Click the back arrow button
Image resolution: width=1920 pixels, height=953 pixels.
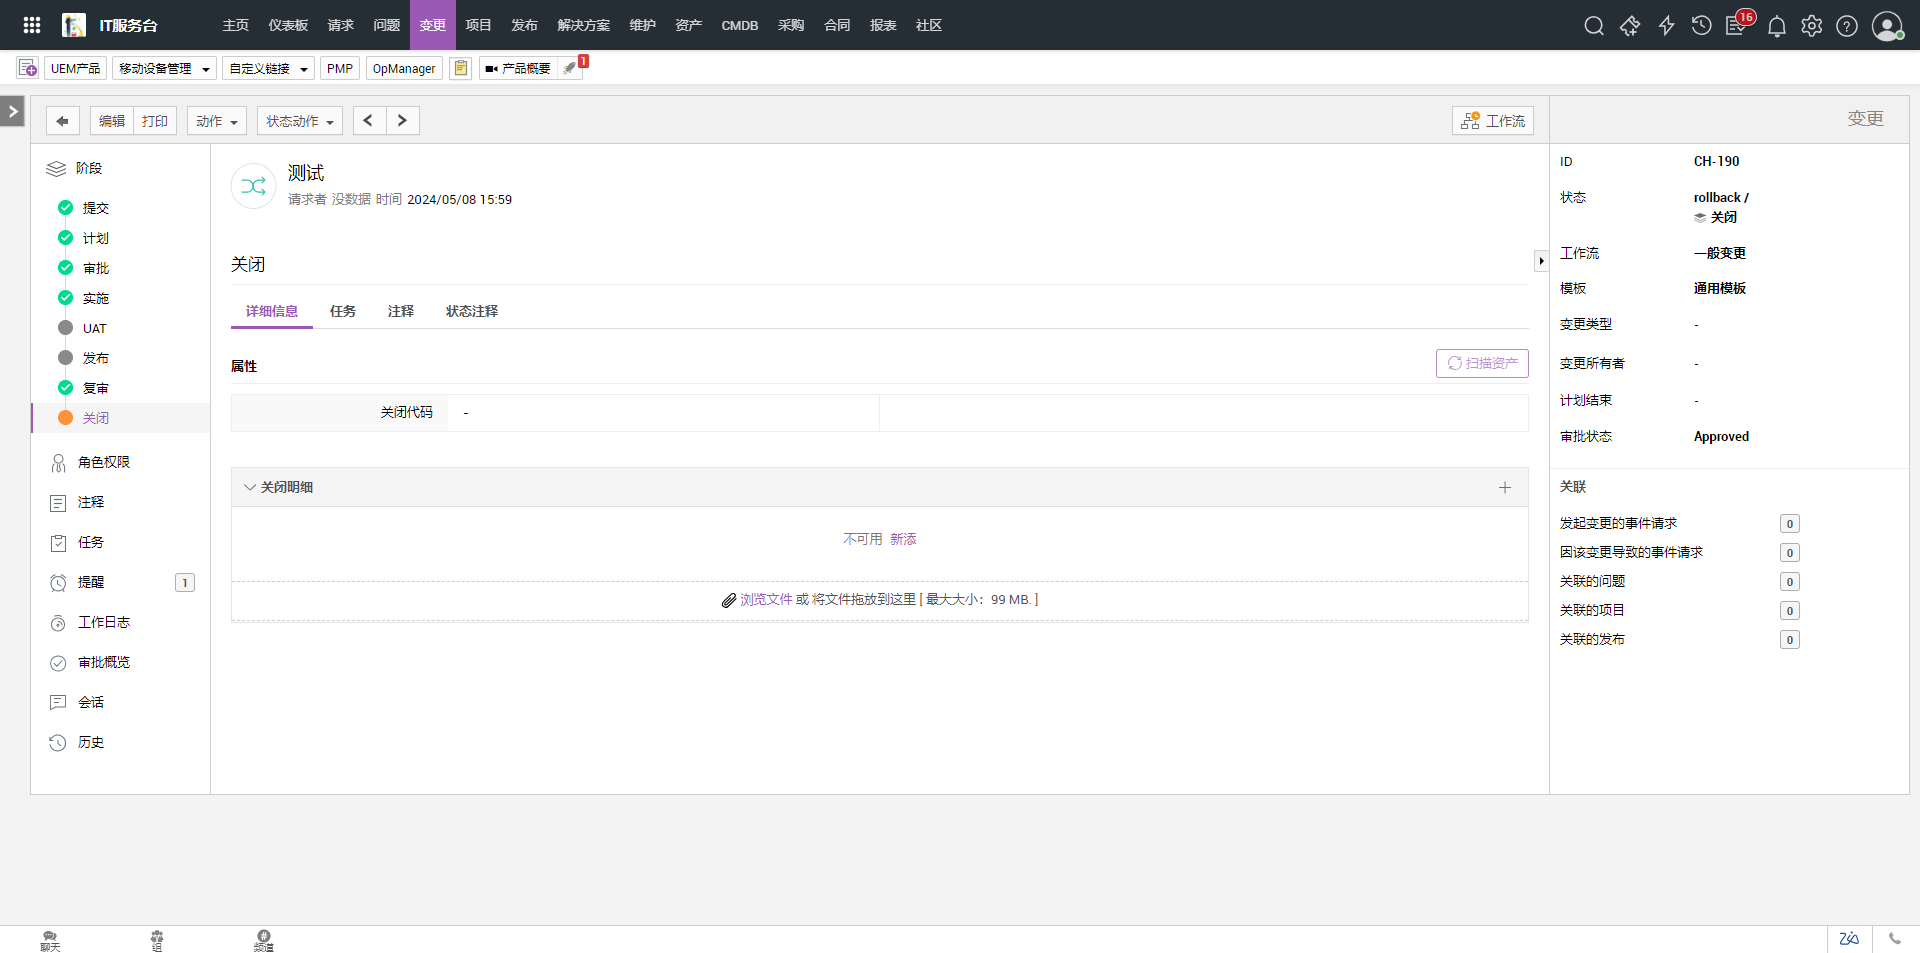62,121
